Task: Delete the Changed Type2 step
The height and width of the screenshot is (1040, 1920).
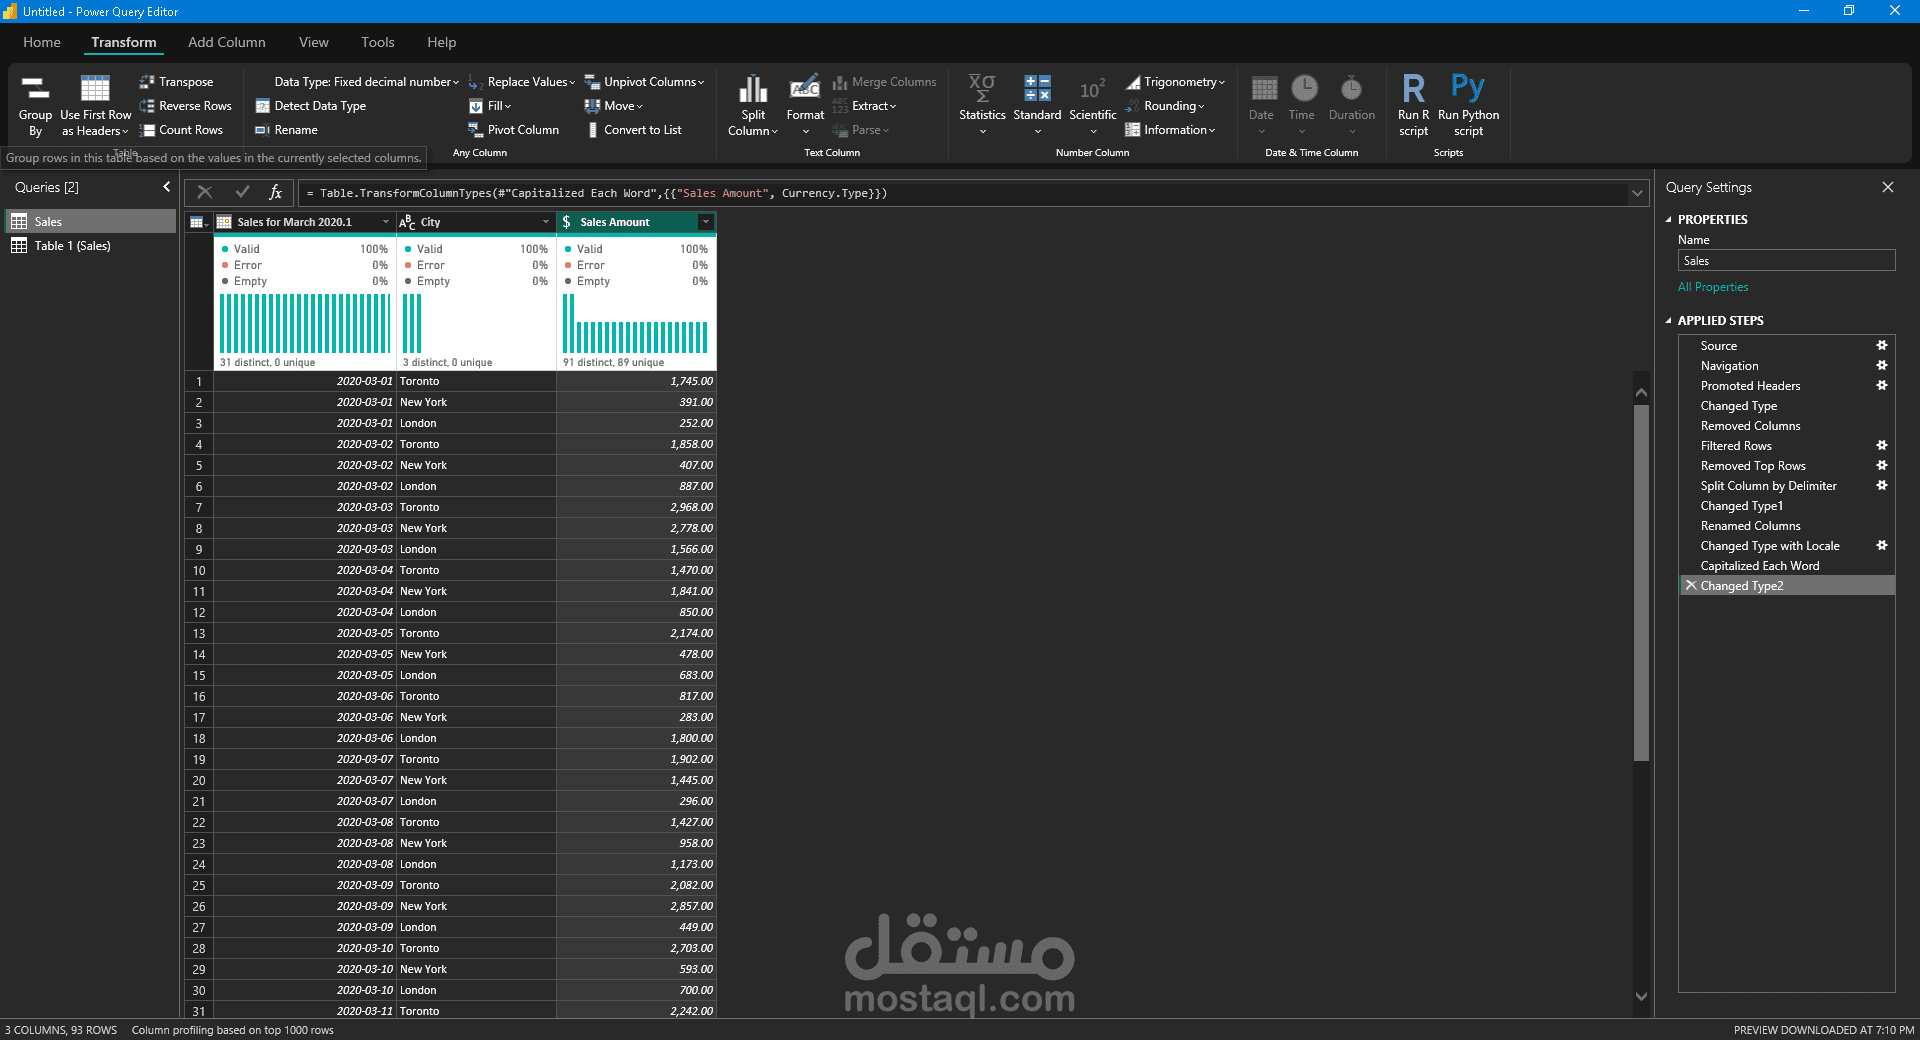Action: [x=1691, y=585]
